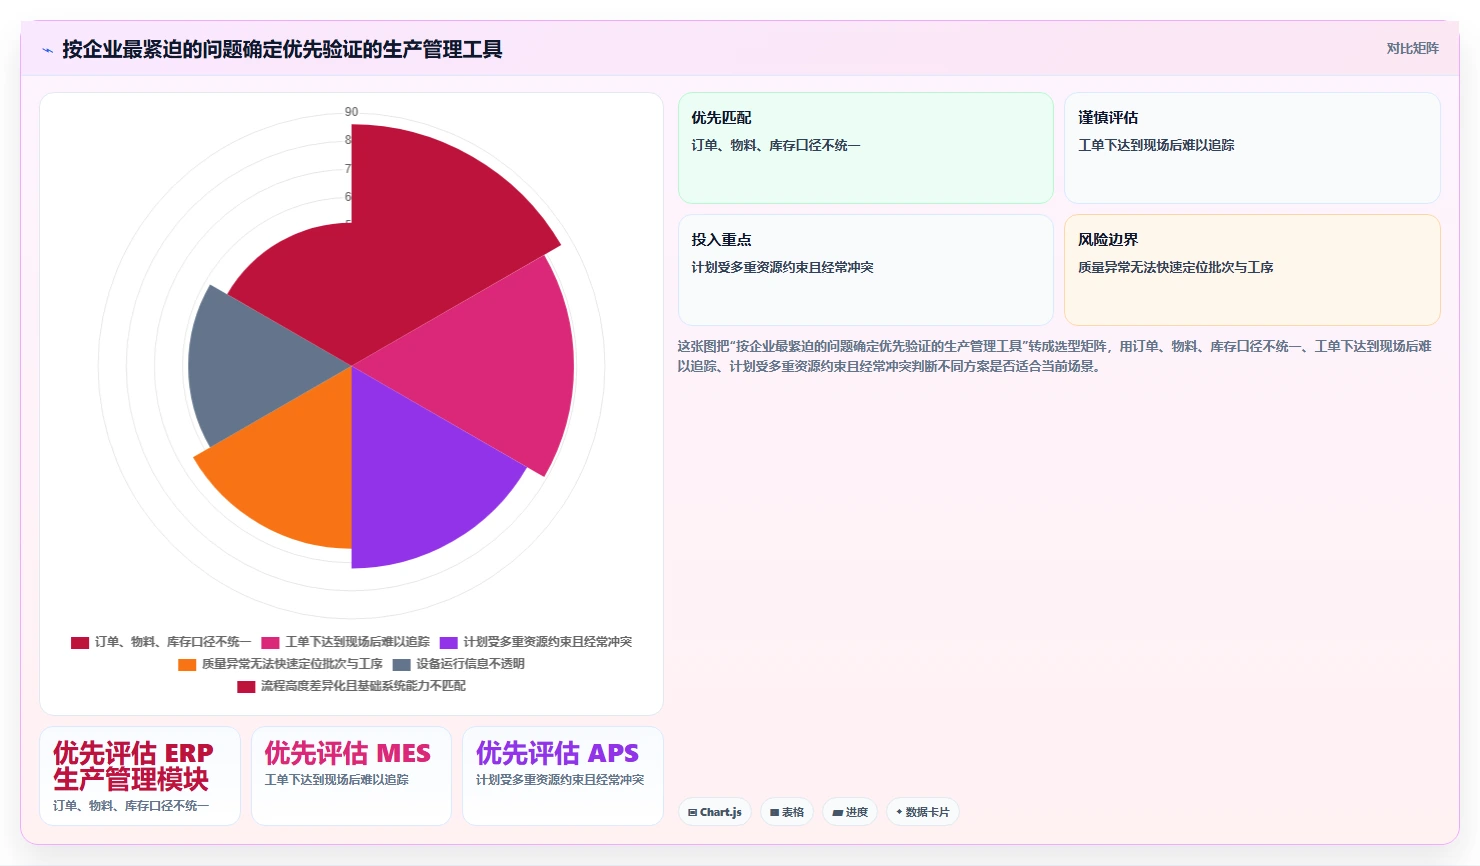Toggle legend item 设备运行信息不透明
The image size is (1480, 866).
pos(458,664)
